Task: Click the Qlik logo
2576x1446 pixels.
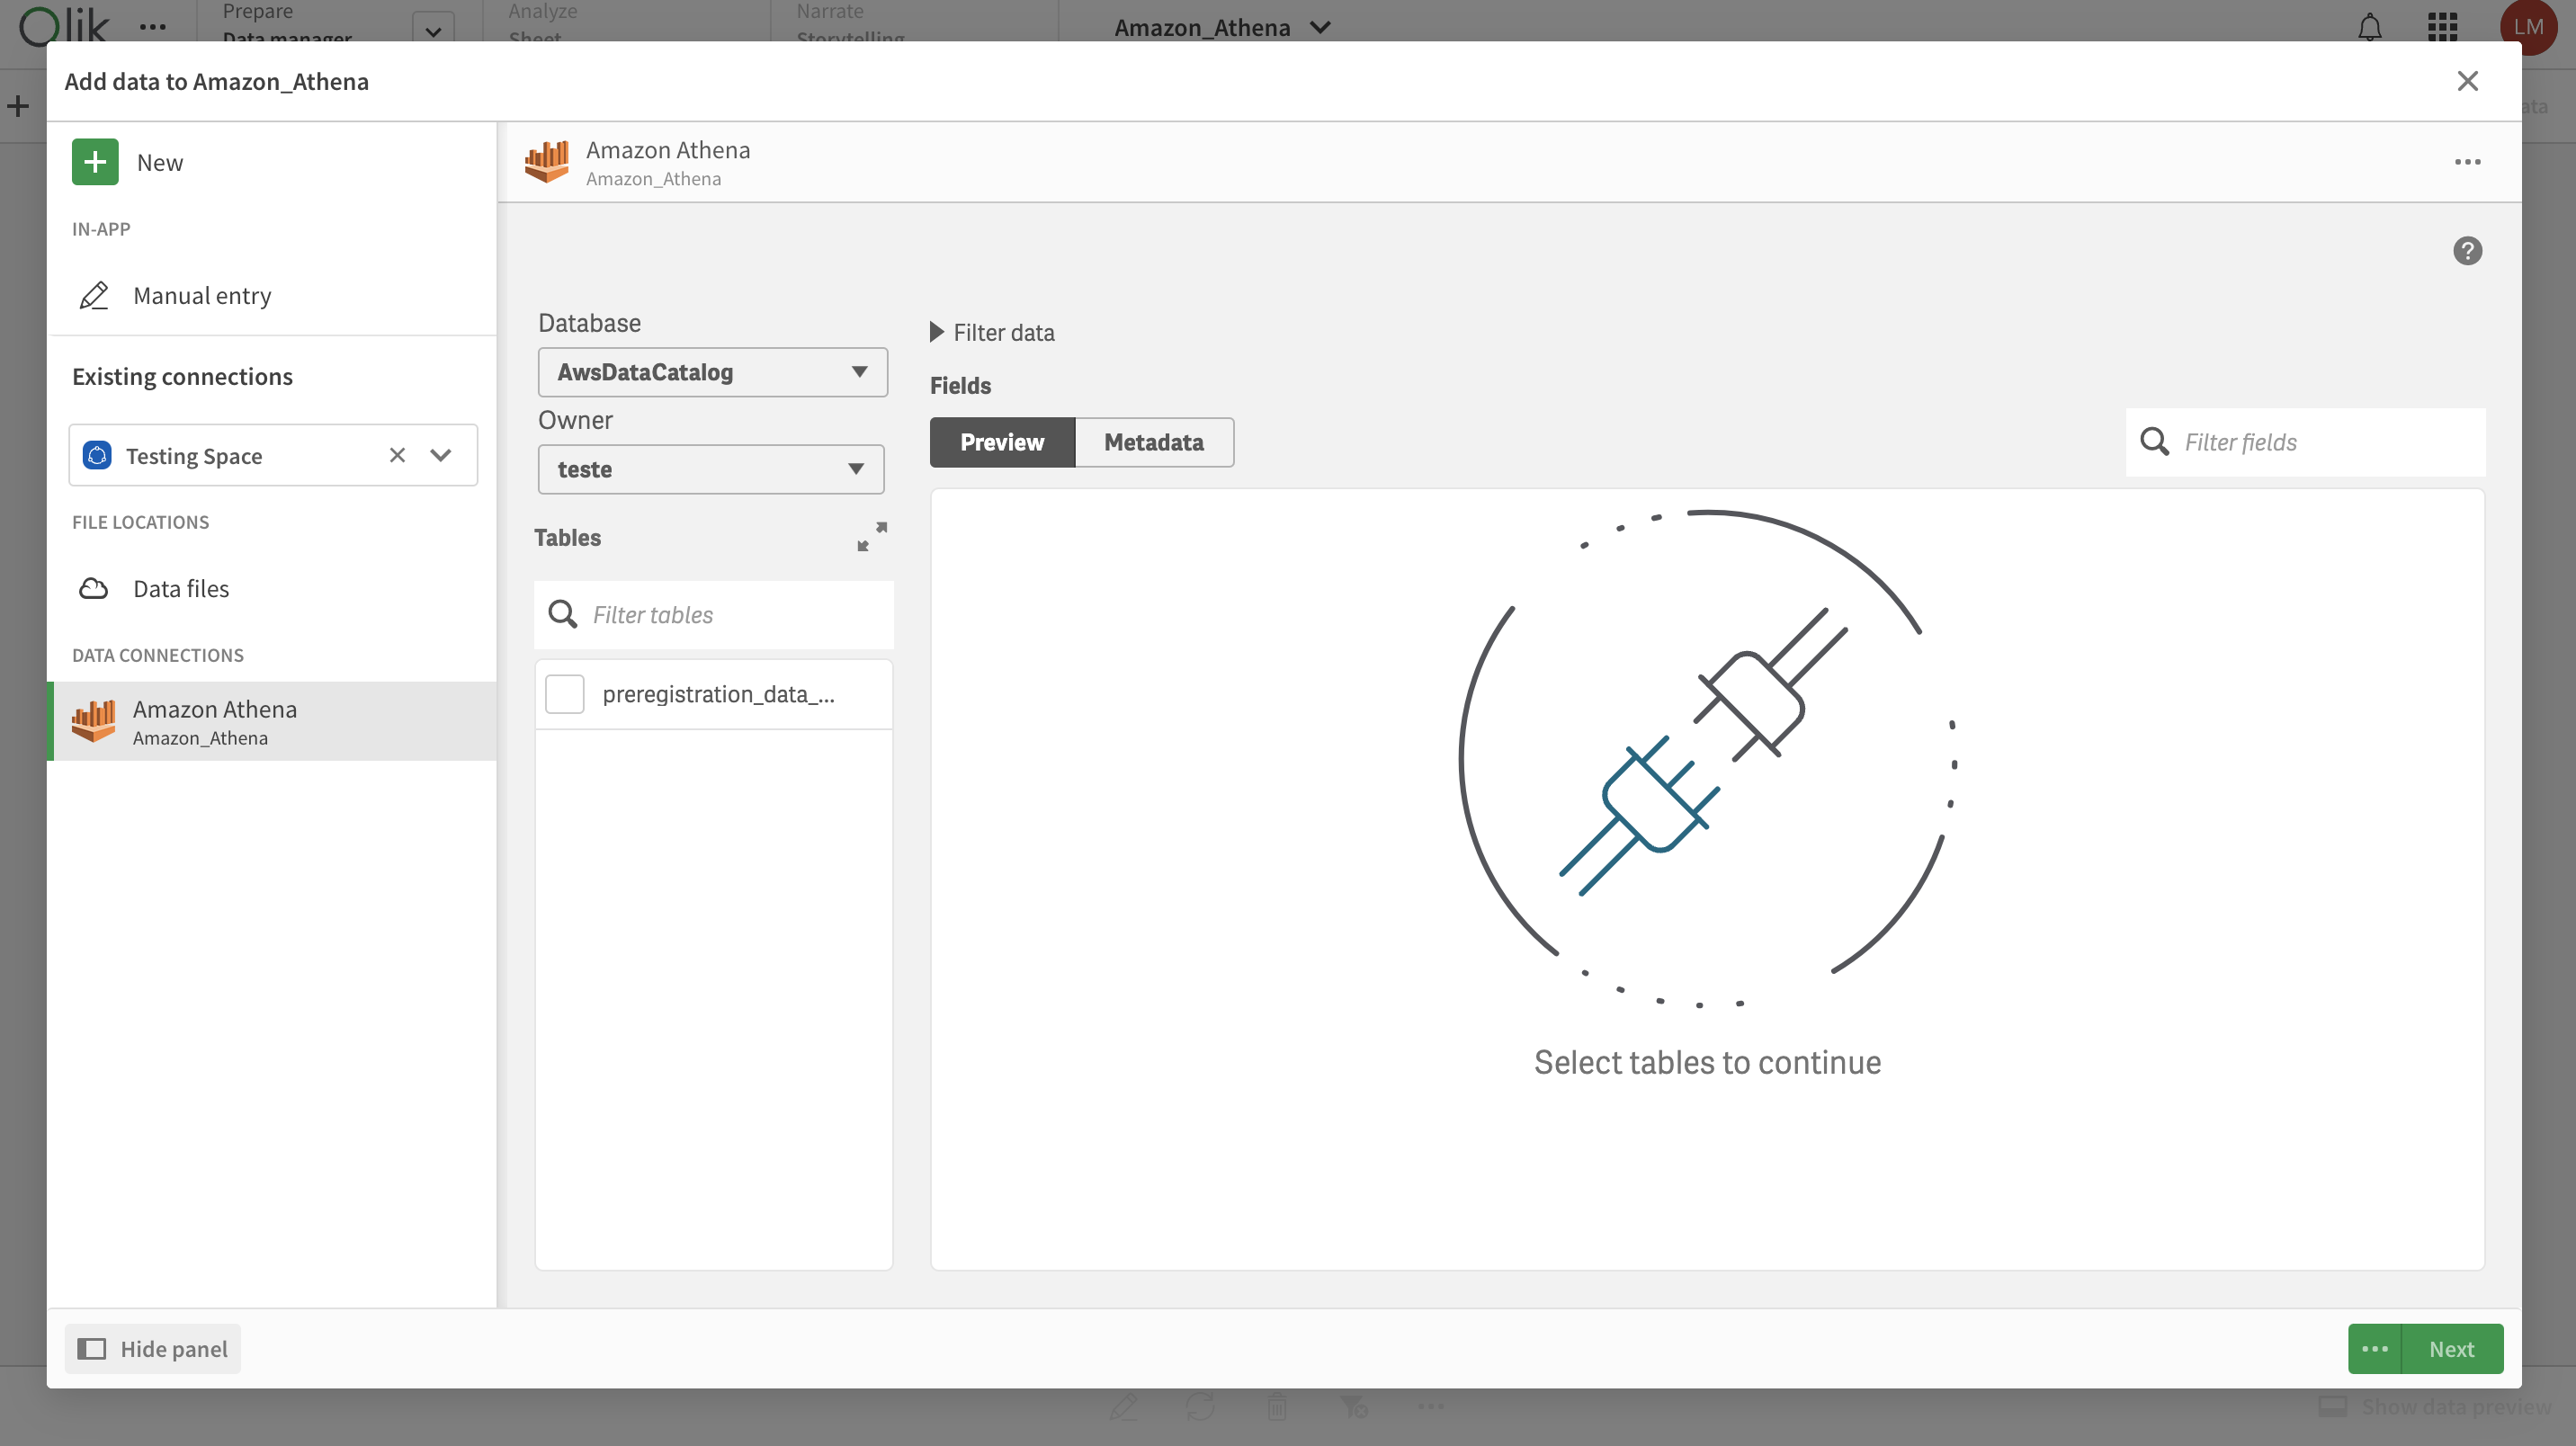Action: (64, 25)
